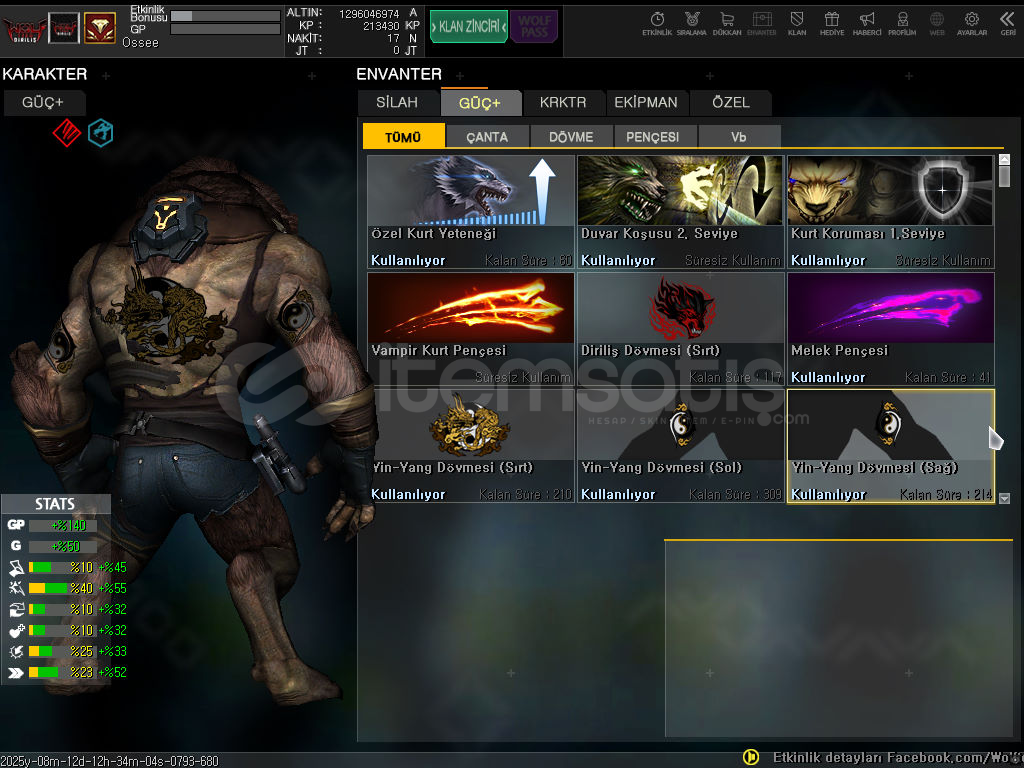Select the Vampir Kurt Pençesi item
This screenshot has width=1024, height=768.
[471, 328]
